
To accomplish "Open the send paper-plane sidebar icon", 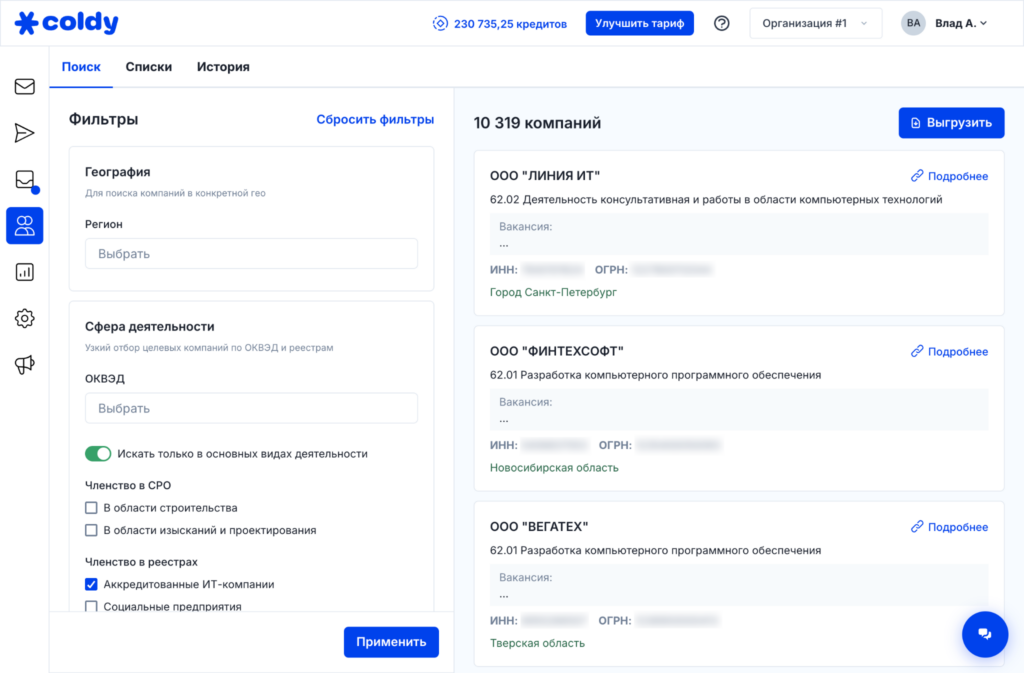I will tap(25, 133).
